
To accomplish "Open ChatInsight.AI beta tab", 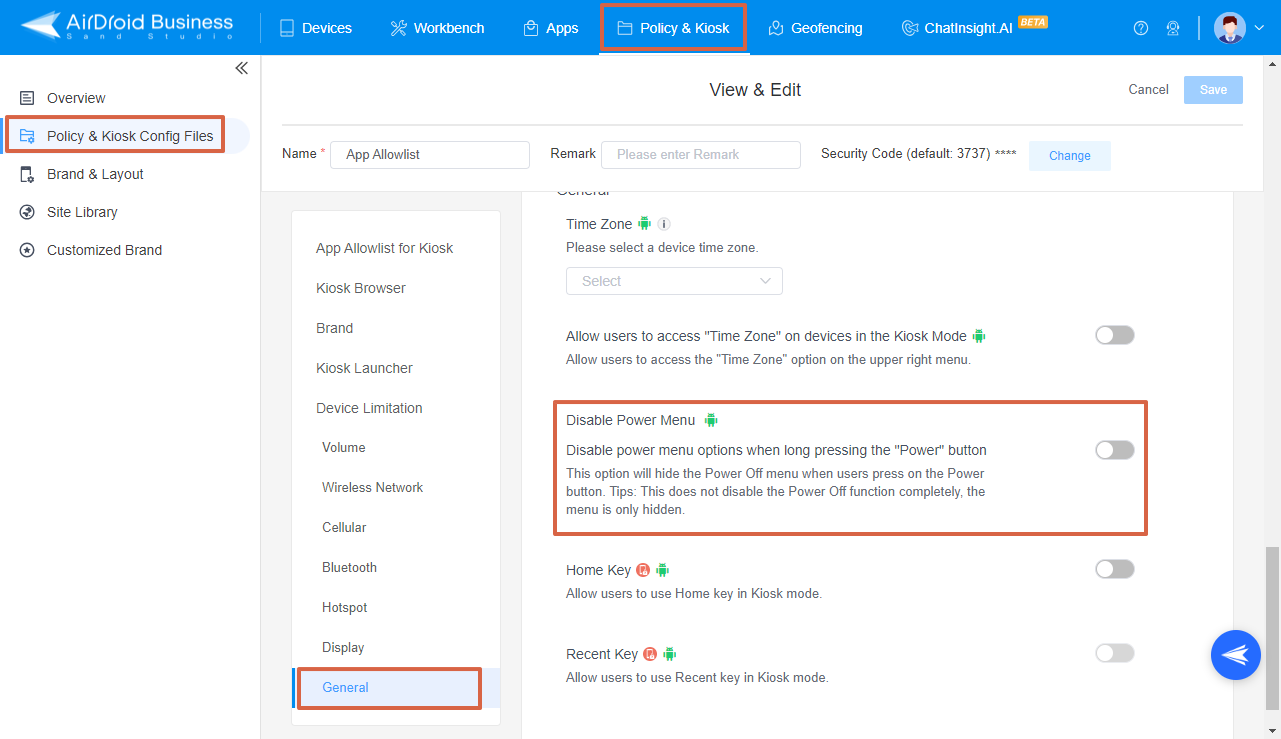I will pyautogui.click(x=974, y=28).
